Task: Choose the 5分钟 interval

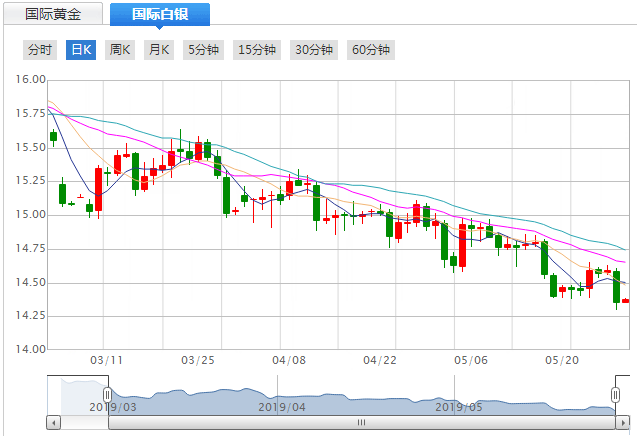Action: [x=204, y=50]
